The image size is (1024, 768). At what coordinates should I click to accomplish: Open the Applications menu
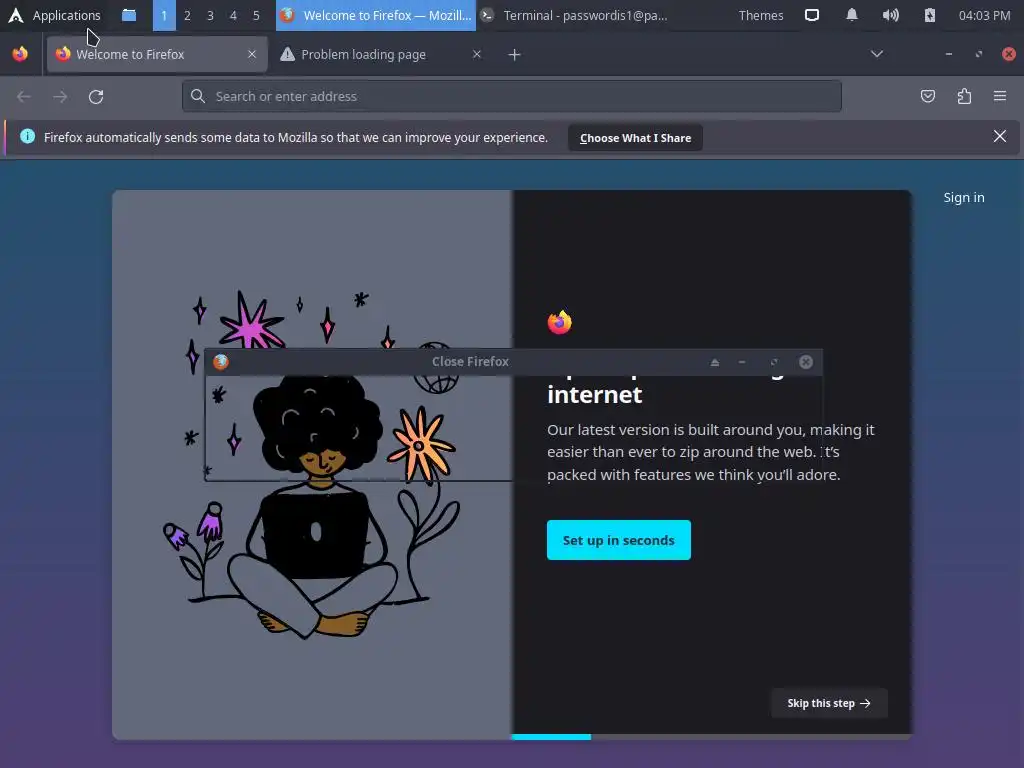(x=54, y=15)
